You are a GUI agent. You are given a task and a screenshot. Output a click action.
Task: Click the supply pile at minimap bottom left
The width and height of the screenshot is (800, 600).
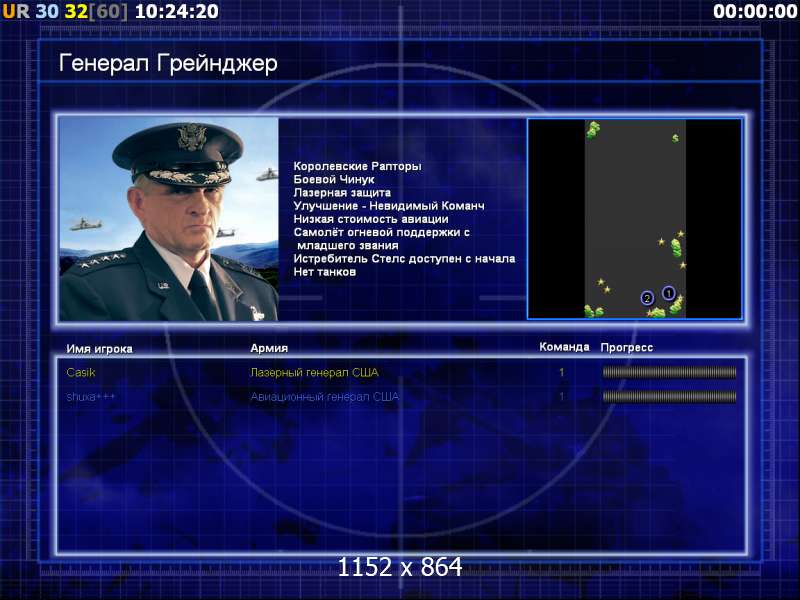point(593,311)
